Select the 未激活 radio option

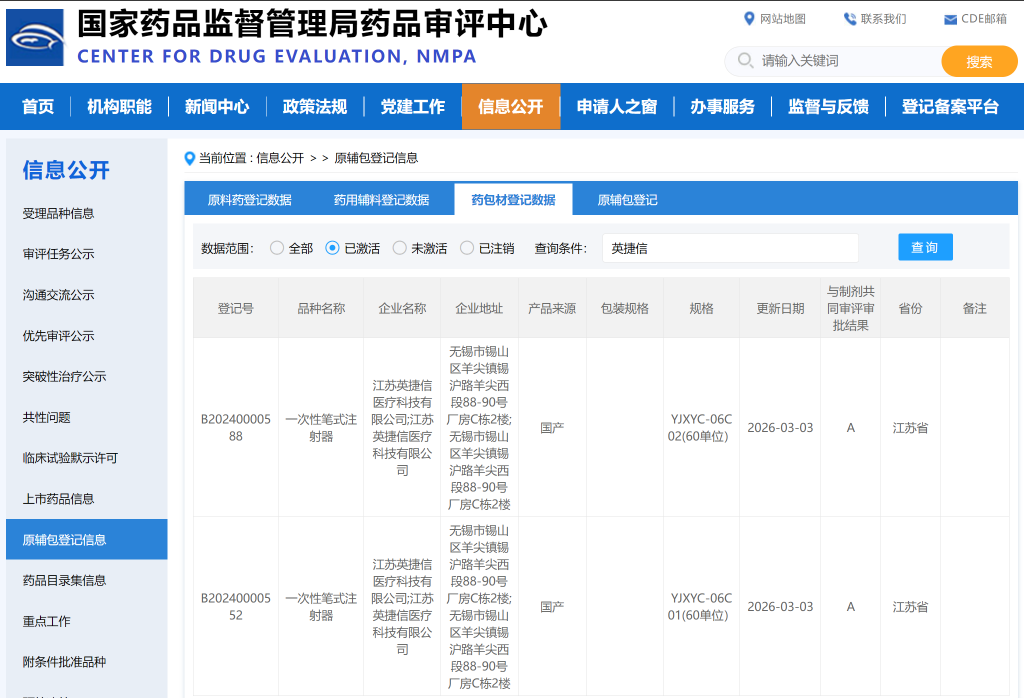(400, 248)
